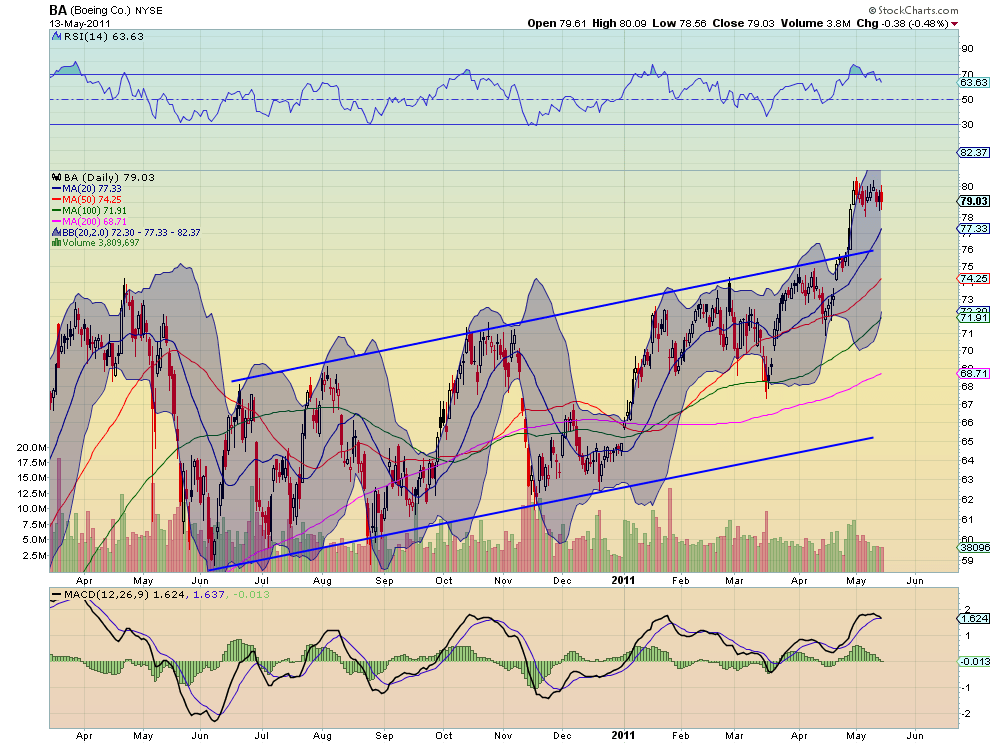Click the "-2" MACD axis label
This screenshot has width=990, height=744.
[966, 713]
